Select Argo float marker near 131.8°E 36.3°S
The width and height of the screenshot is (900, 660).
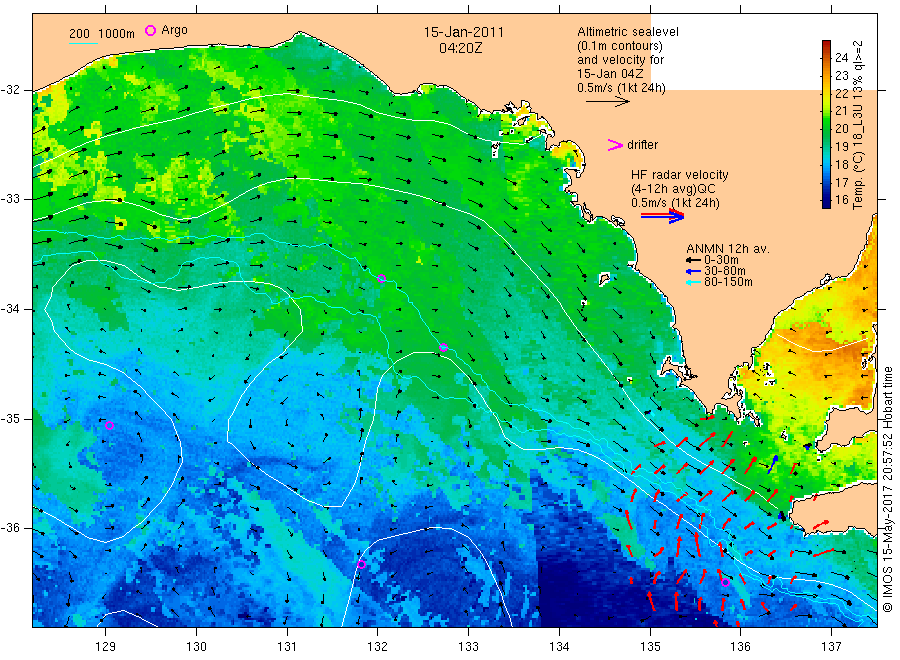361,564
